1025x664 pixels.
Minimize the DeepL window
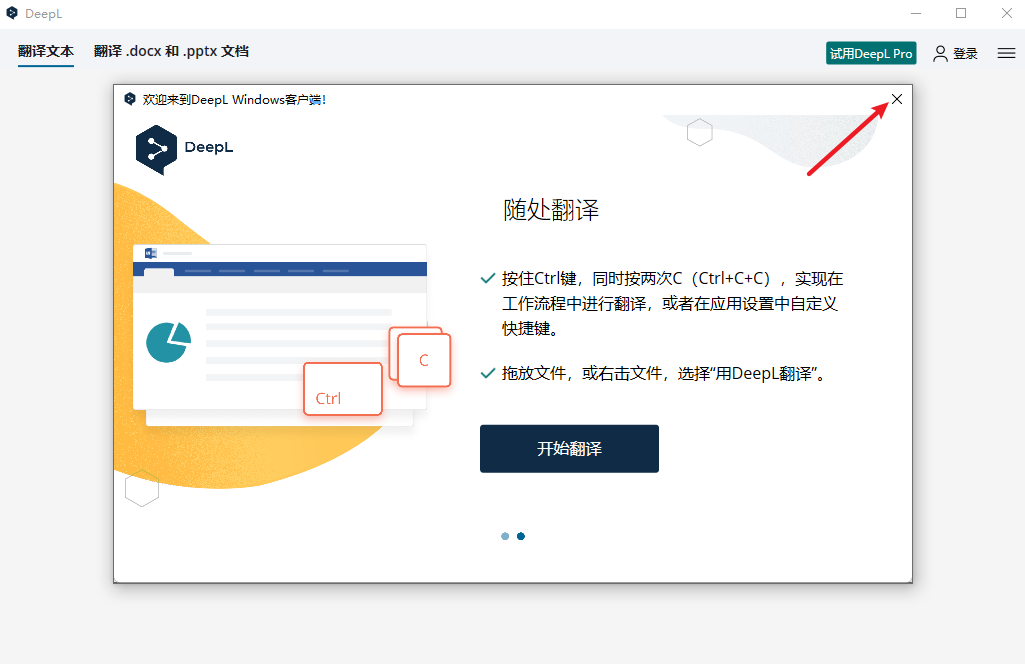pos(916,13)
